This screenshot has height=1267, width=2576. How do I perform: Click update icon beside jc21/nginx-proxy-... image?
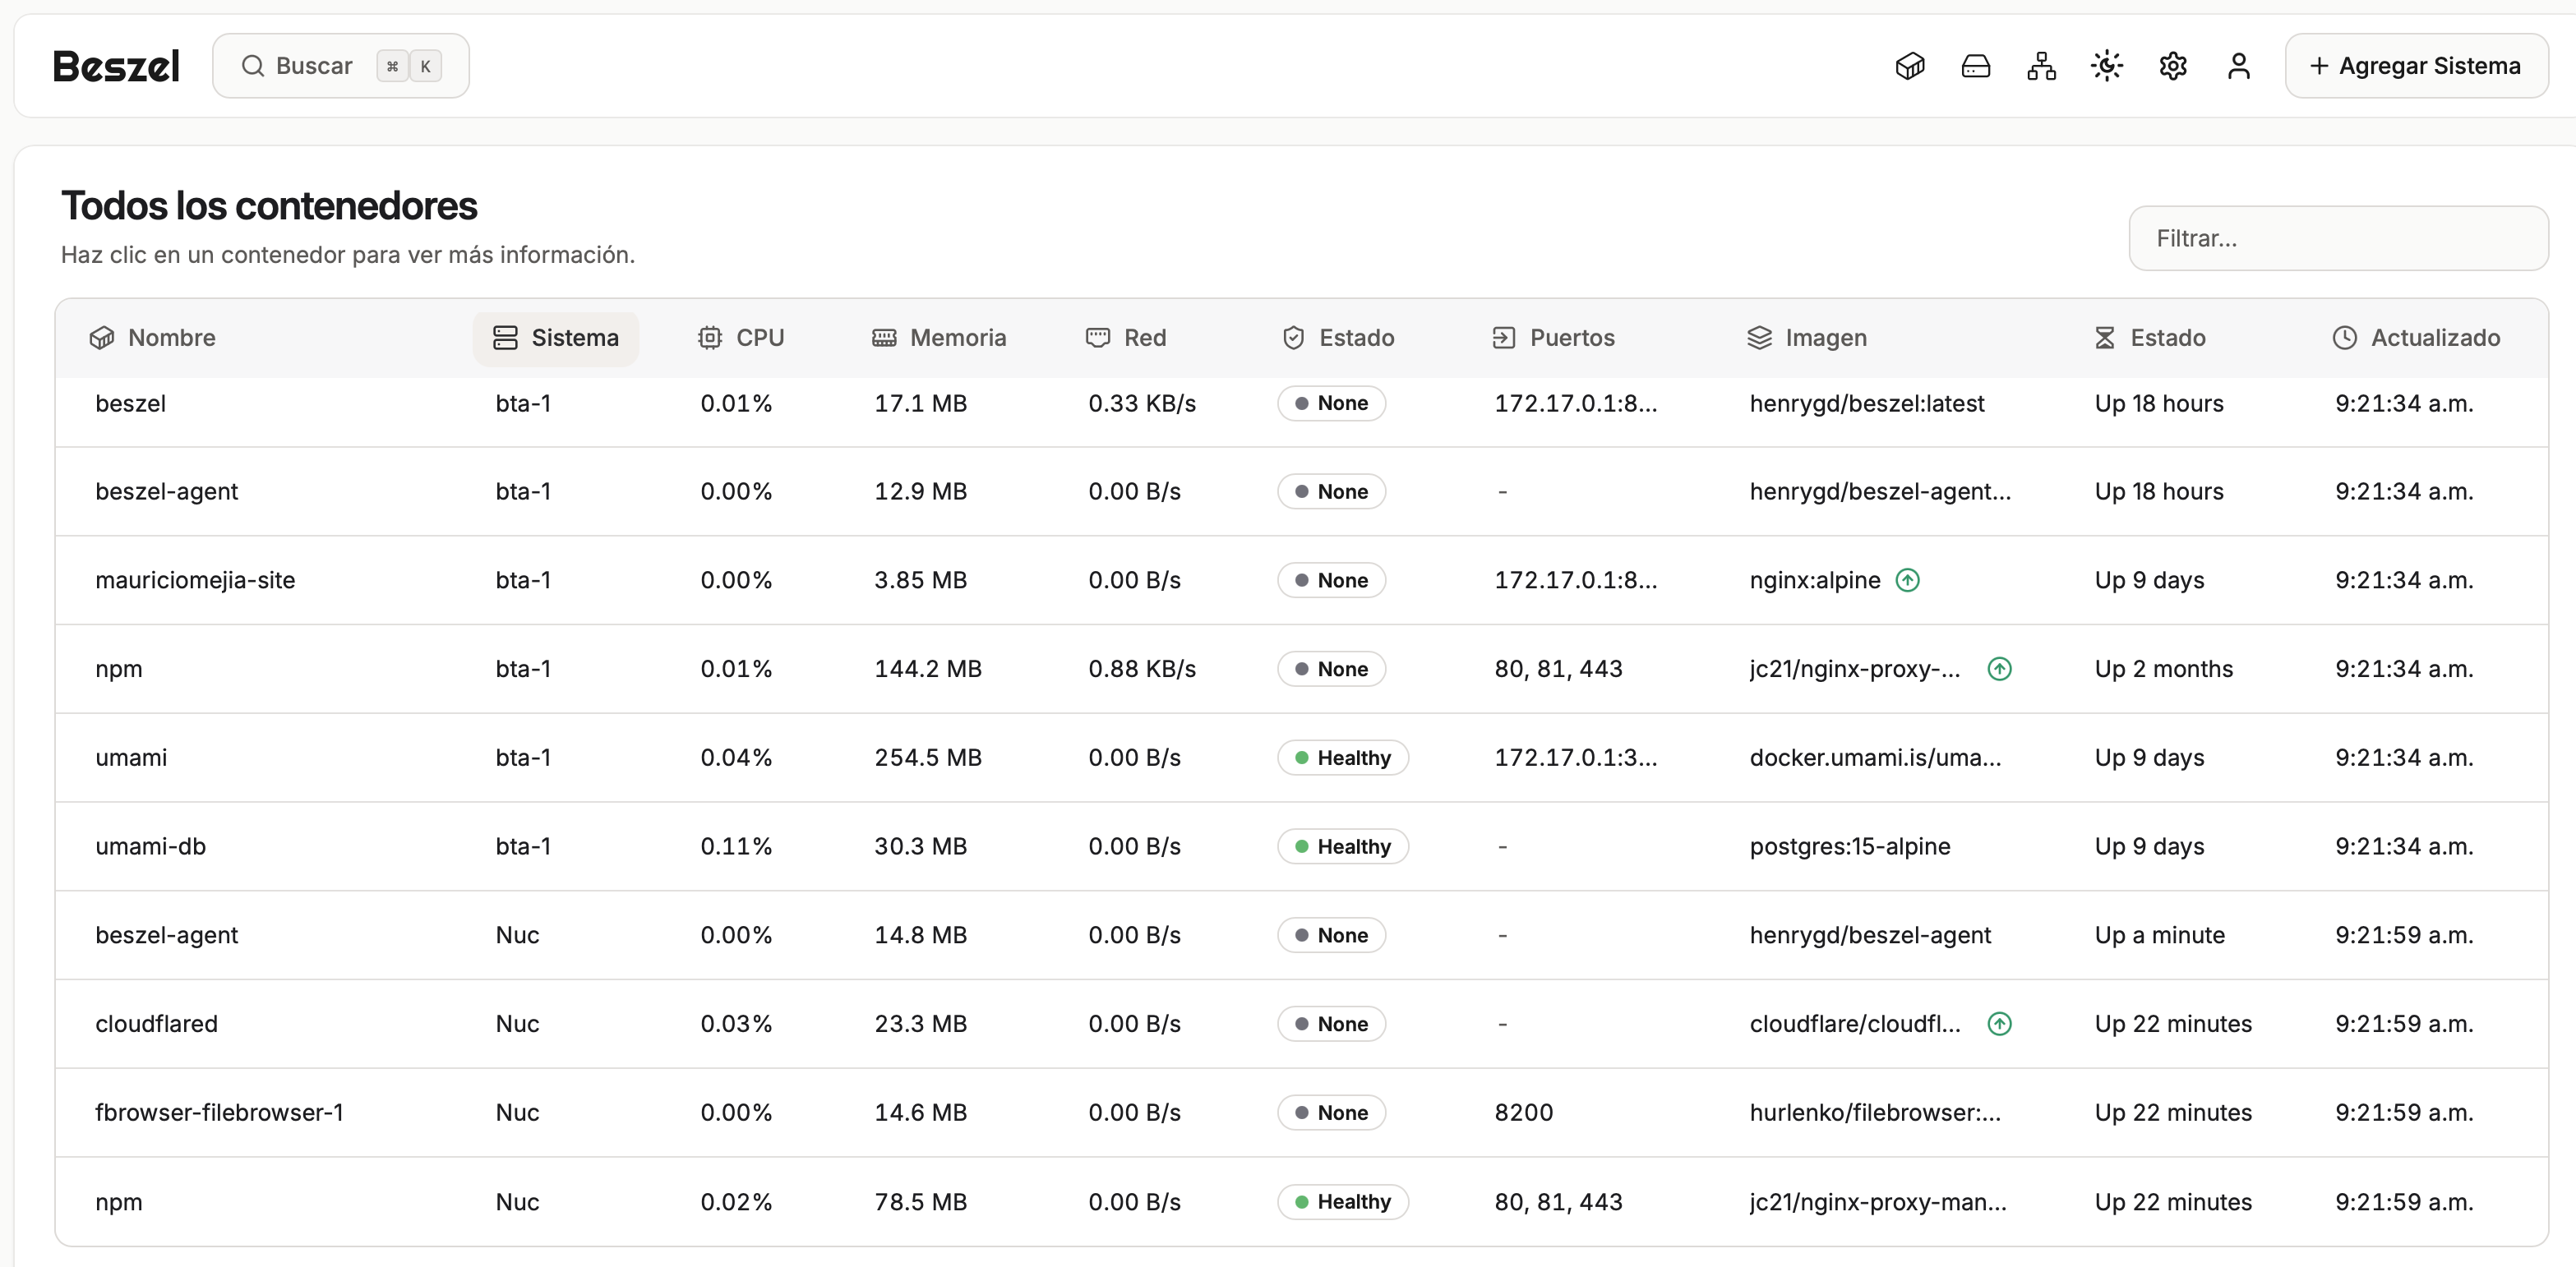[x=2000, y=669]
